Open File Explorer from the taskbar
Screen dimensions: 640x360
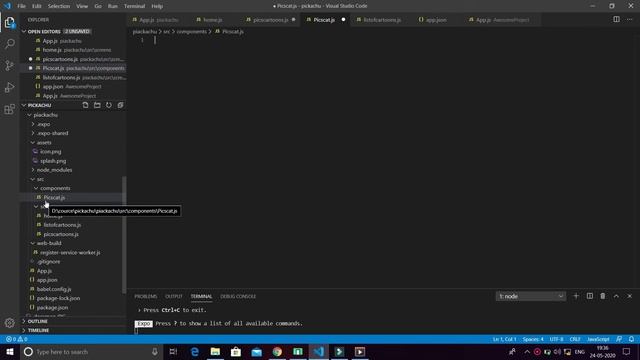click(215, 351)
